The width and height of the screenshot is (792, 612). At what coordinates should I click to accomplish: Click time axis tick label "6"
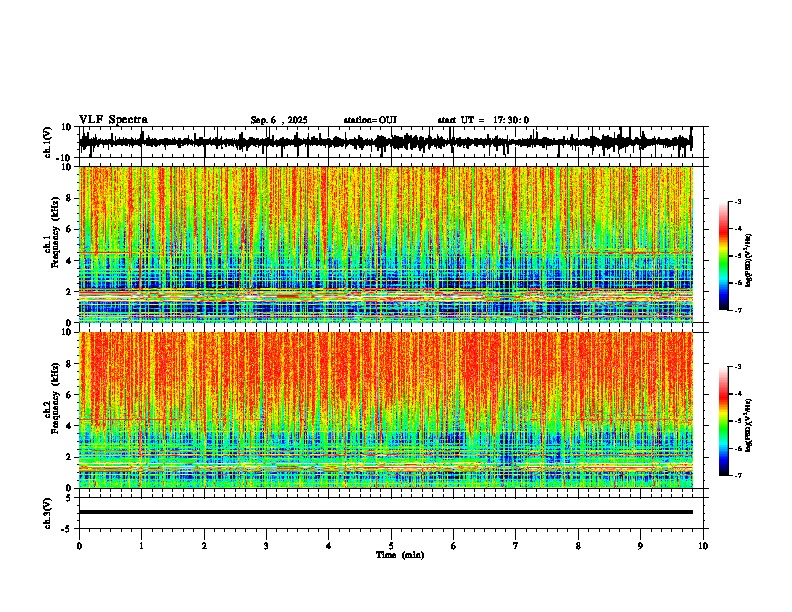[x=453, y=546]
